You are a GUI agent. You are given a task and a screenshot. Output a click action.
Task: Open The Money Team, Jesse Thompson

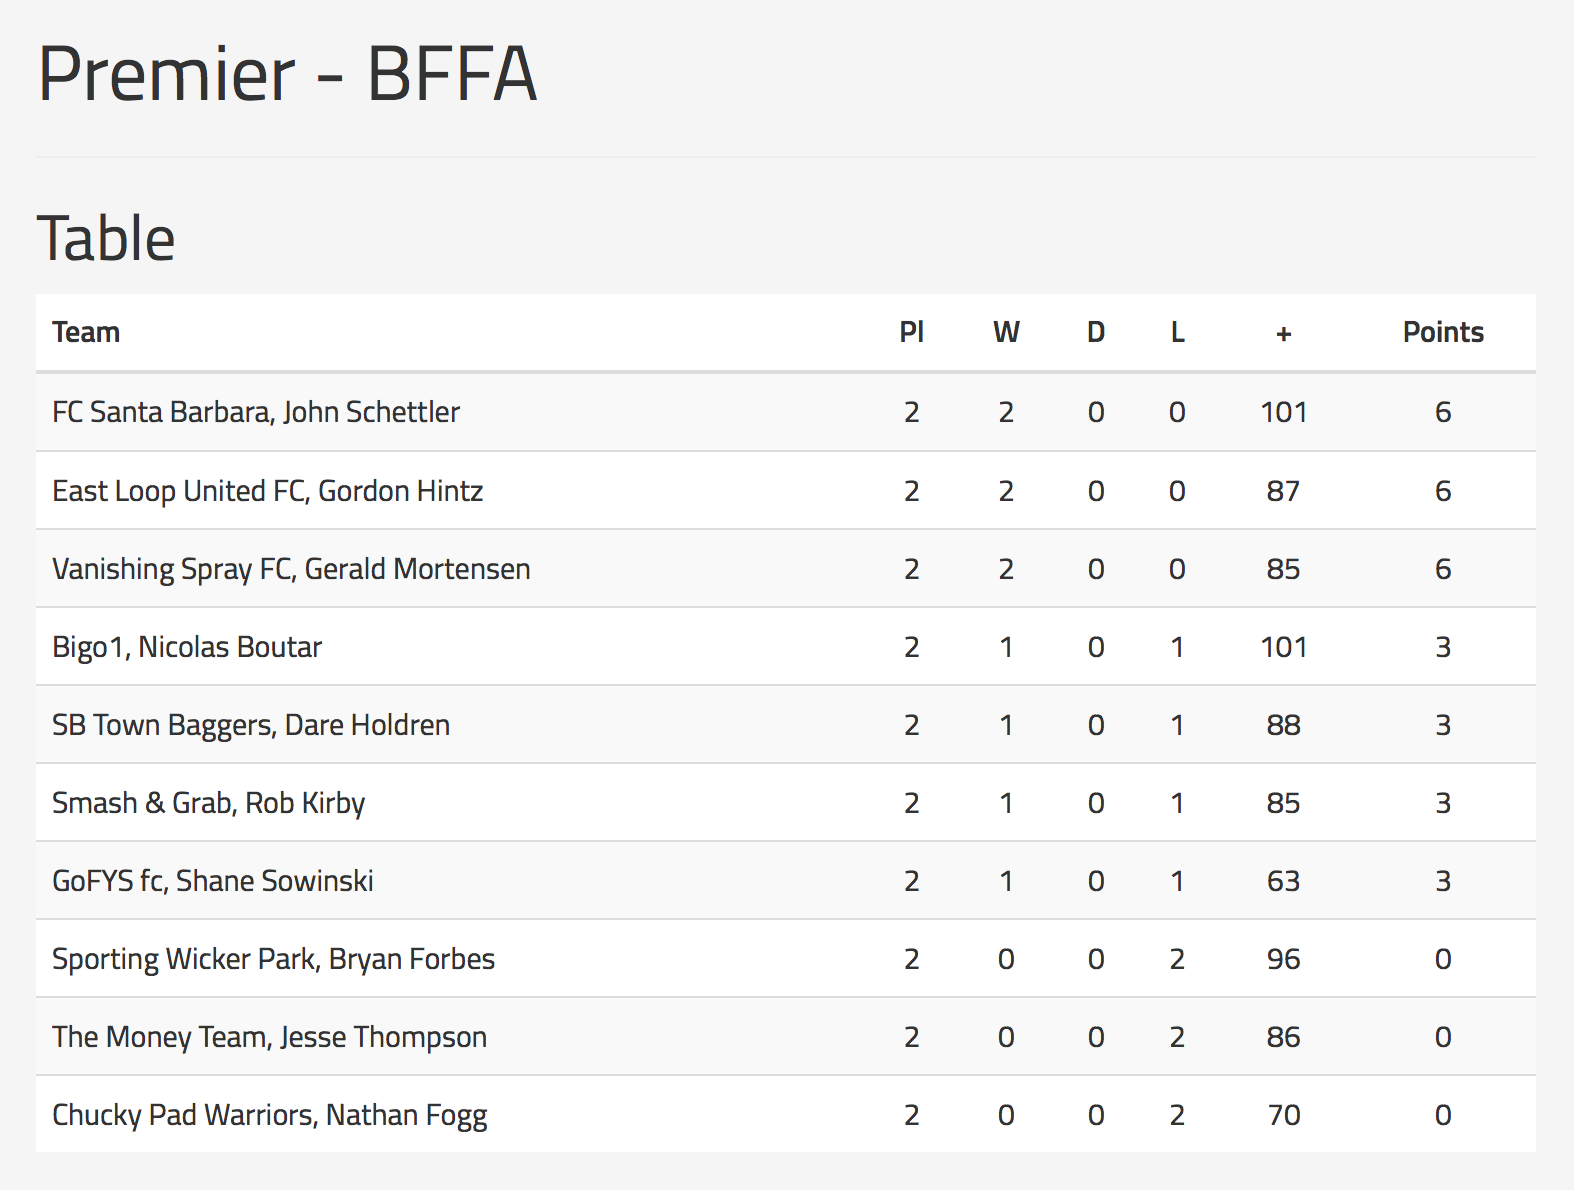[269, 1037]
